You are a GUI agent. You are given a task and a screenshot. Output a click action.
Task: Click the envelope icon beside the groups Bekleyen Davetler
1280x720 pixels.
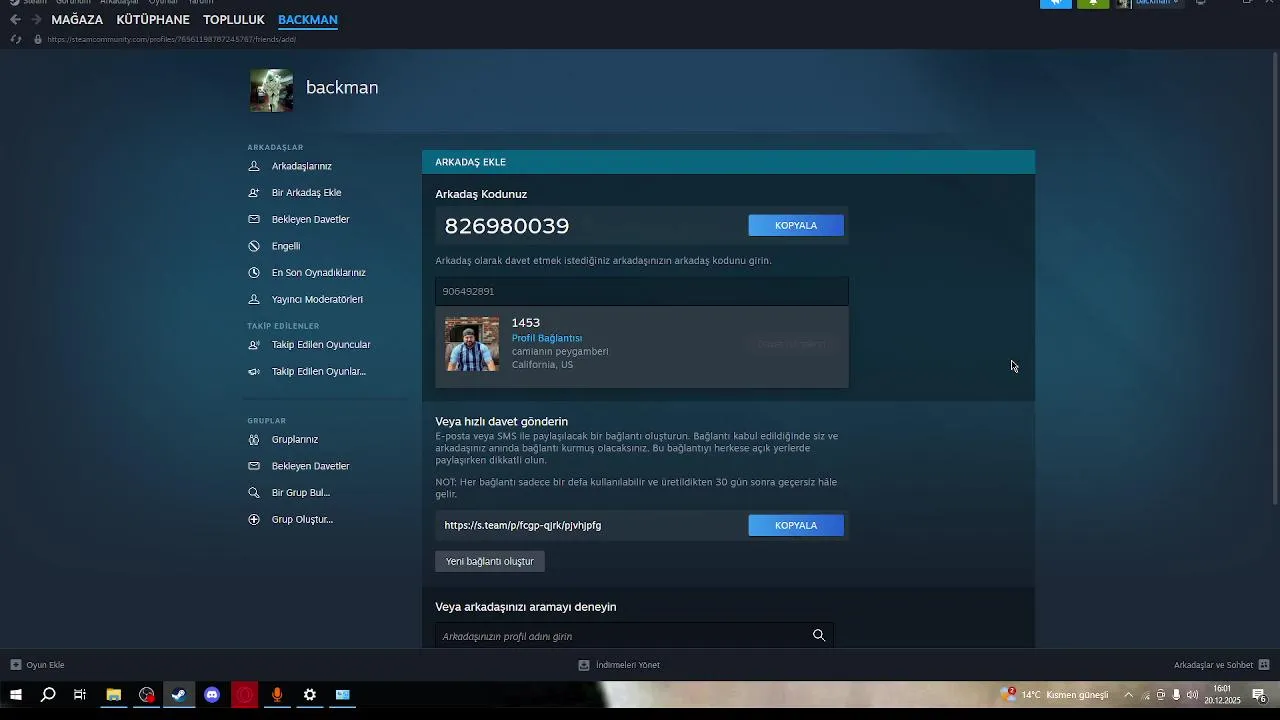[x=254, y=466]
